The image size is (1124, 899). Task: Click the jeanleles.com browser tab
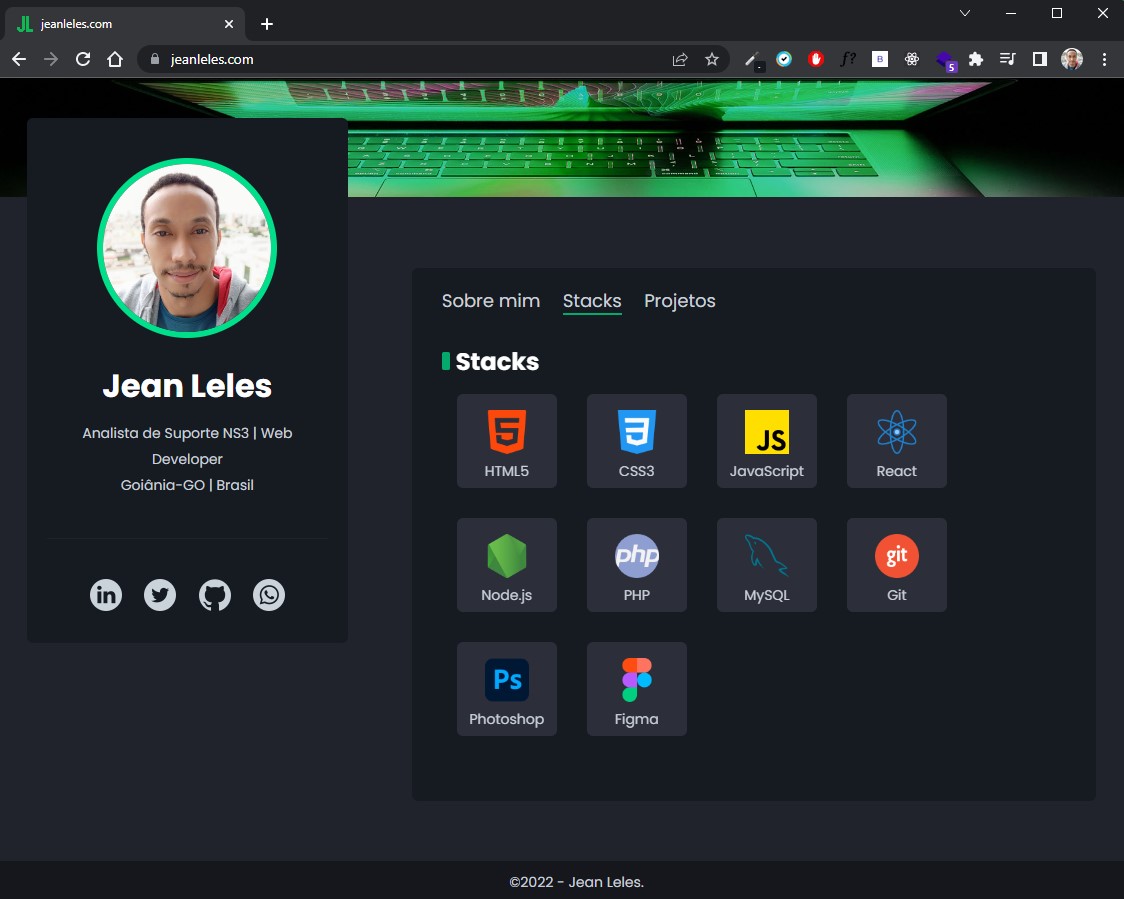click(125, 24)
